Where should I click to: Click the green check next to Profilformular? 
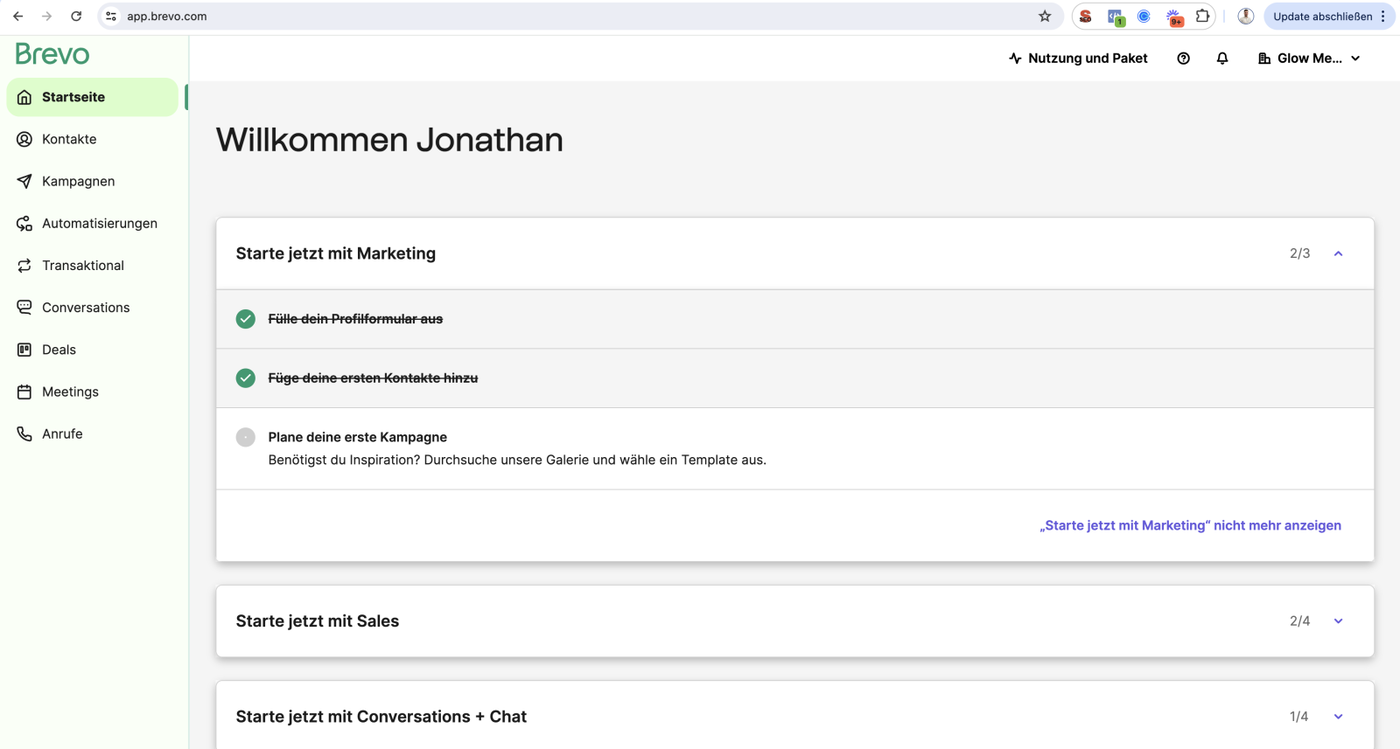pyautogui.click(x=245, y=319)
